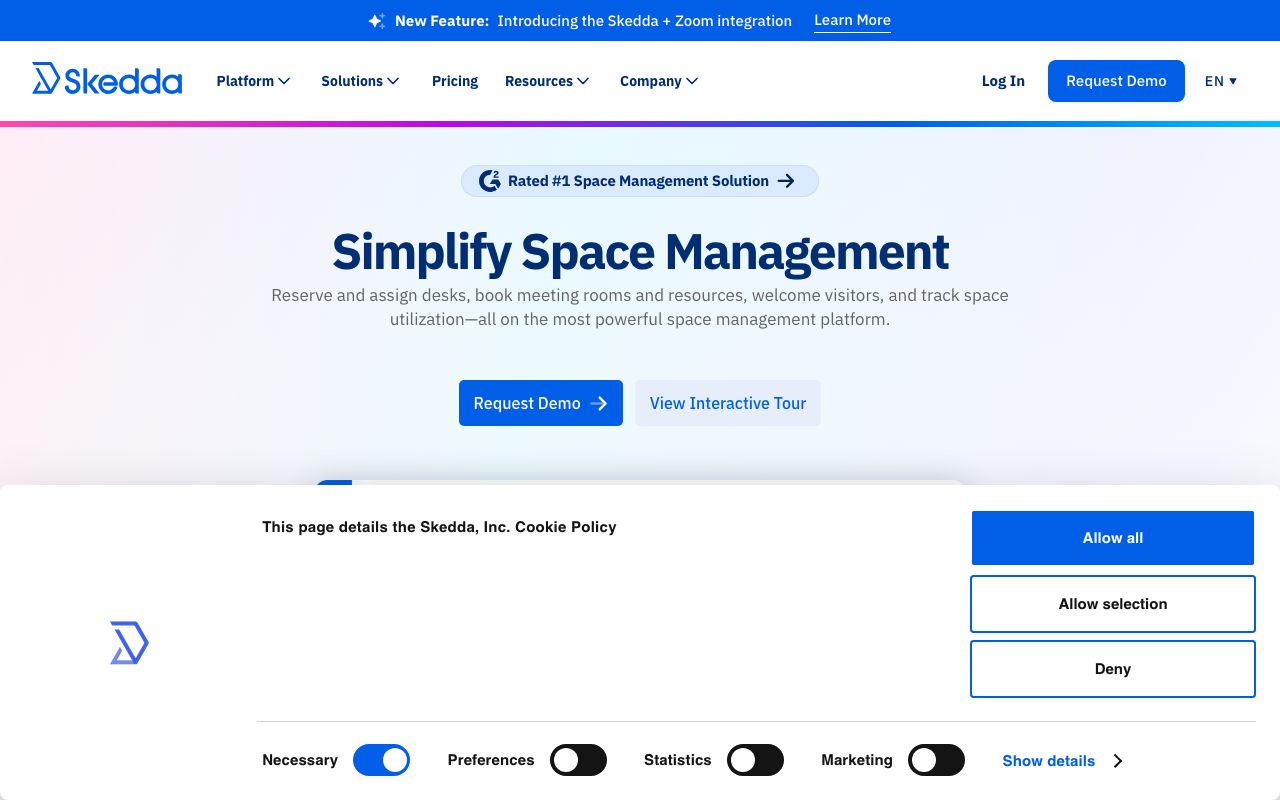
Task: Click the Skedda logo in the header
Action: pos(107,80)
